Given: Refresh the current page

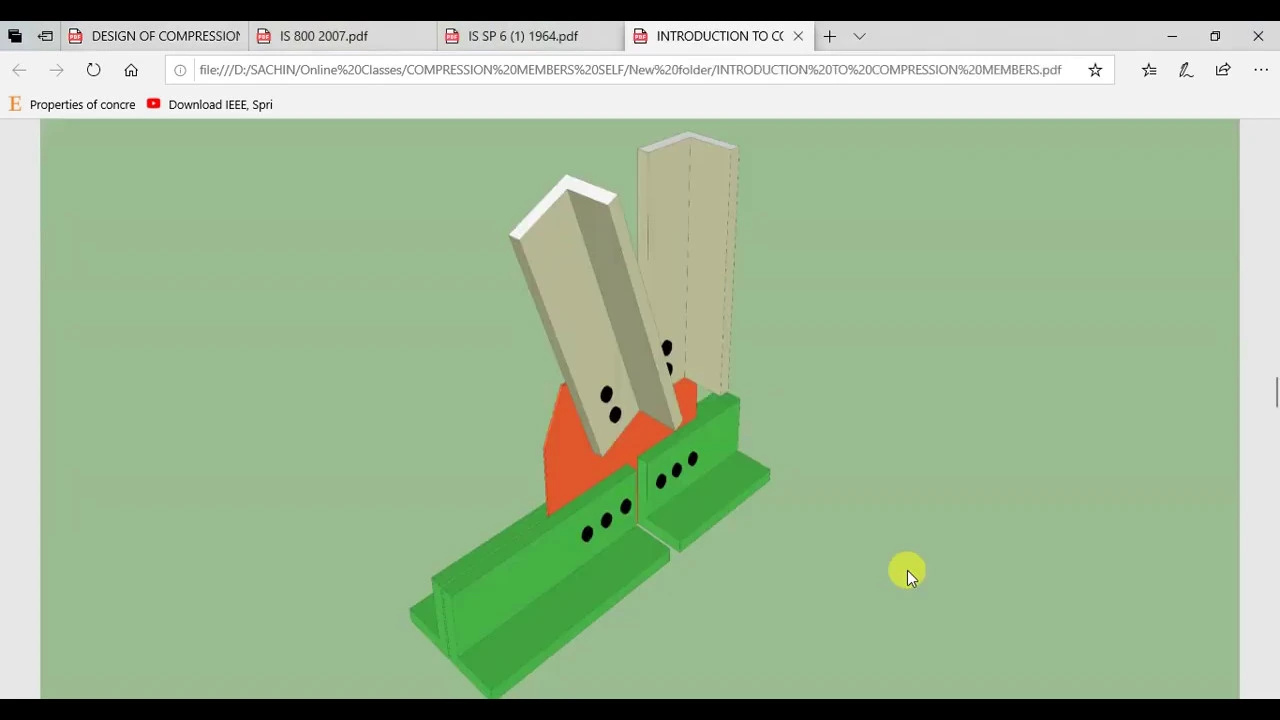Looking at the screenshot, I should [93, 70].
